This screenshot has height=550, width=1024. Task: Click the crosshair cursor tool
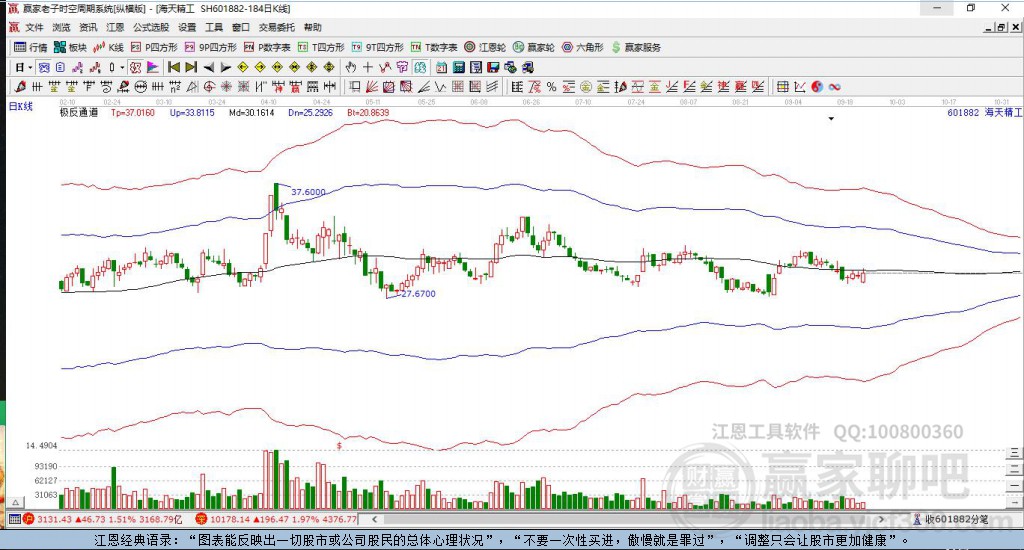pos(368,67)
